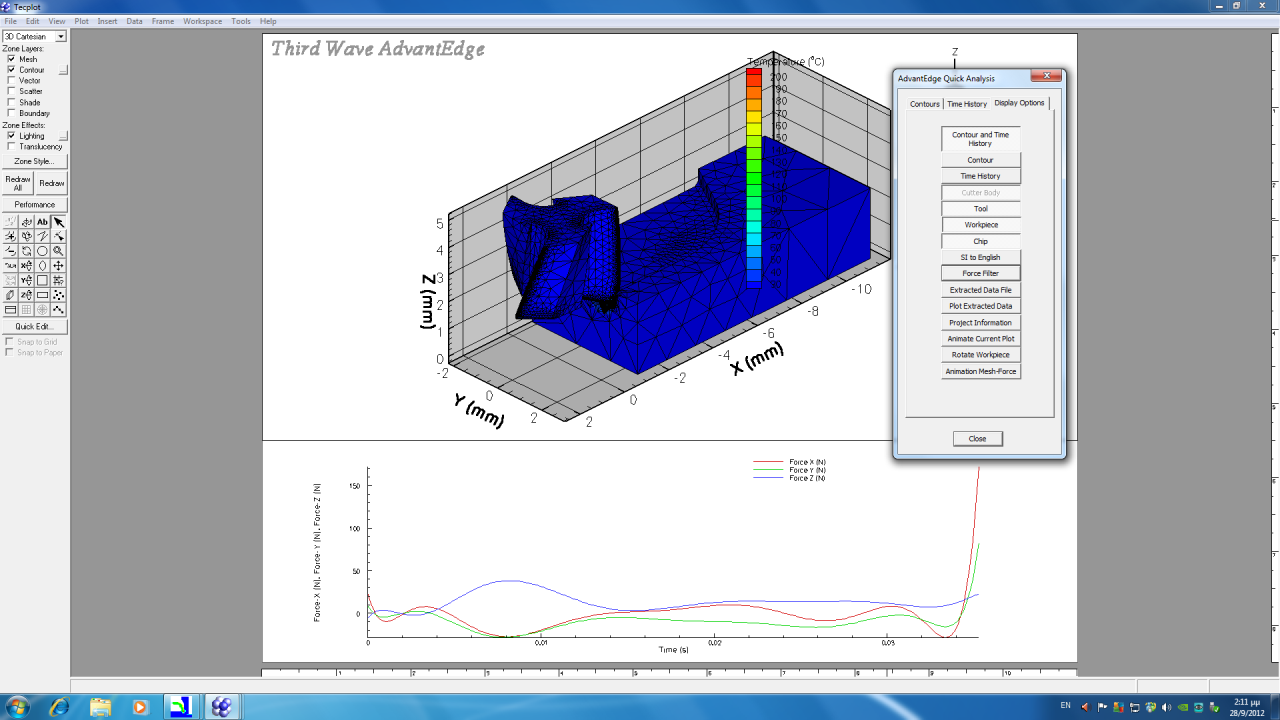Image resolution: width=1280 pixels, height=720 pixels.
Task: Select the circle geometry tool
Action: [x=42, y=251]
